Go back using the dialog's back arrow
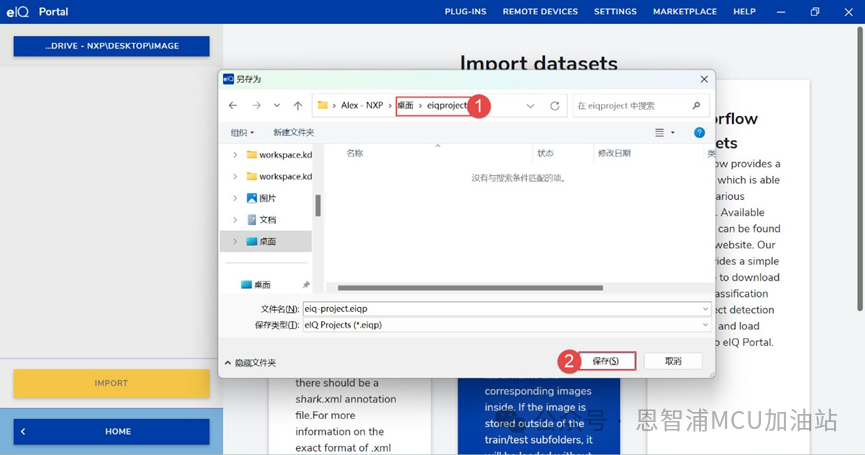This screenshot has width=865, height=455. click(x=233, y=105)
